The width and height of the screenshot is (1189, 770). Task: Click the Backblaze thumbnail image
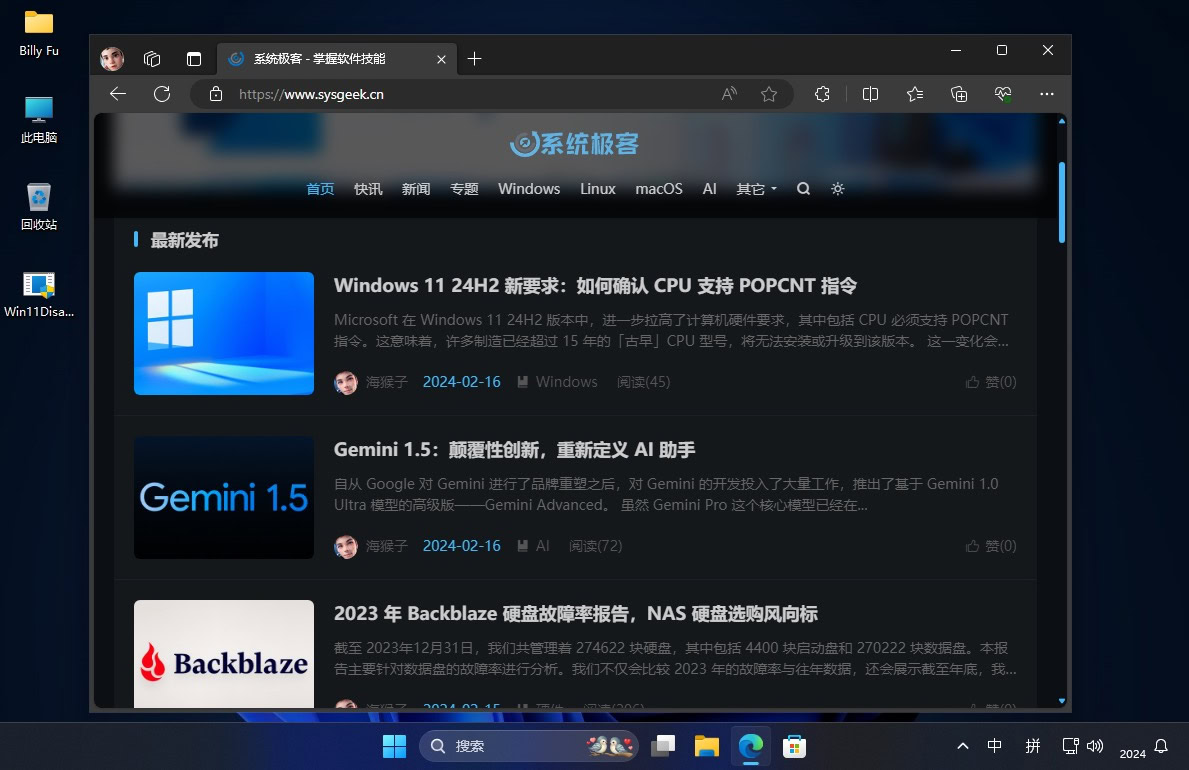point(224,654)
